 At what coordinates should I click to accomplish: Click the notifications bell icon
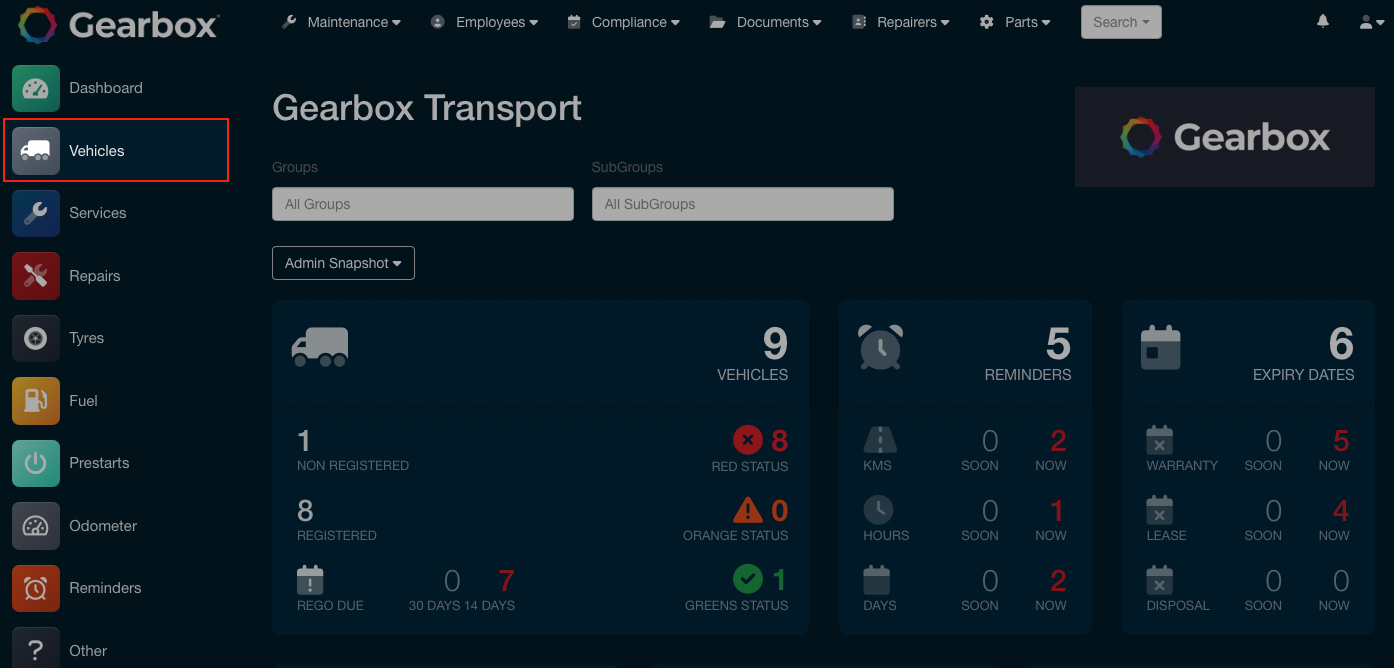click(1323, 21)
